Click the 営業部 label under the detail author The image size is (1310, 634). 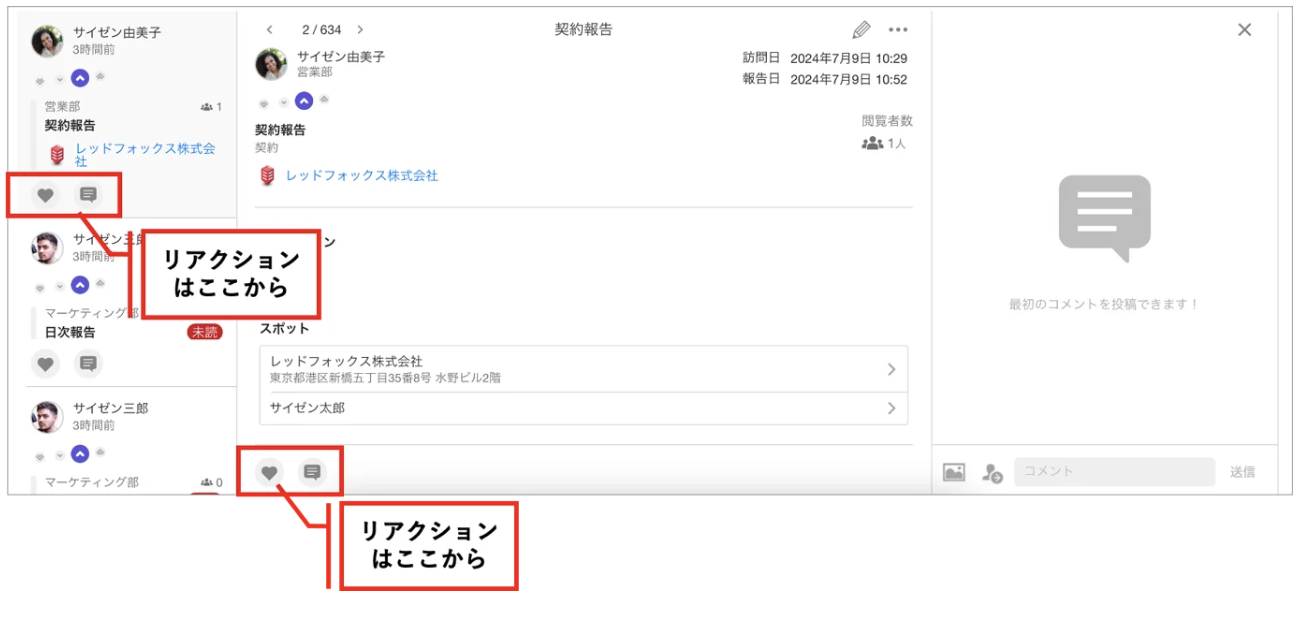pos(316,73)
